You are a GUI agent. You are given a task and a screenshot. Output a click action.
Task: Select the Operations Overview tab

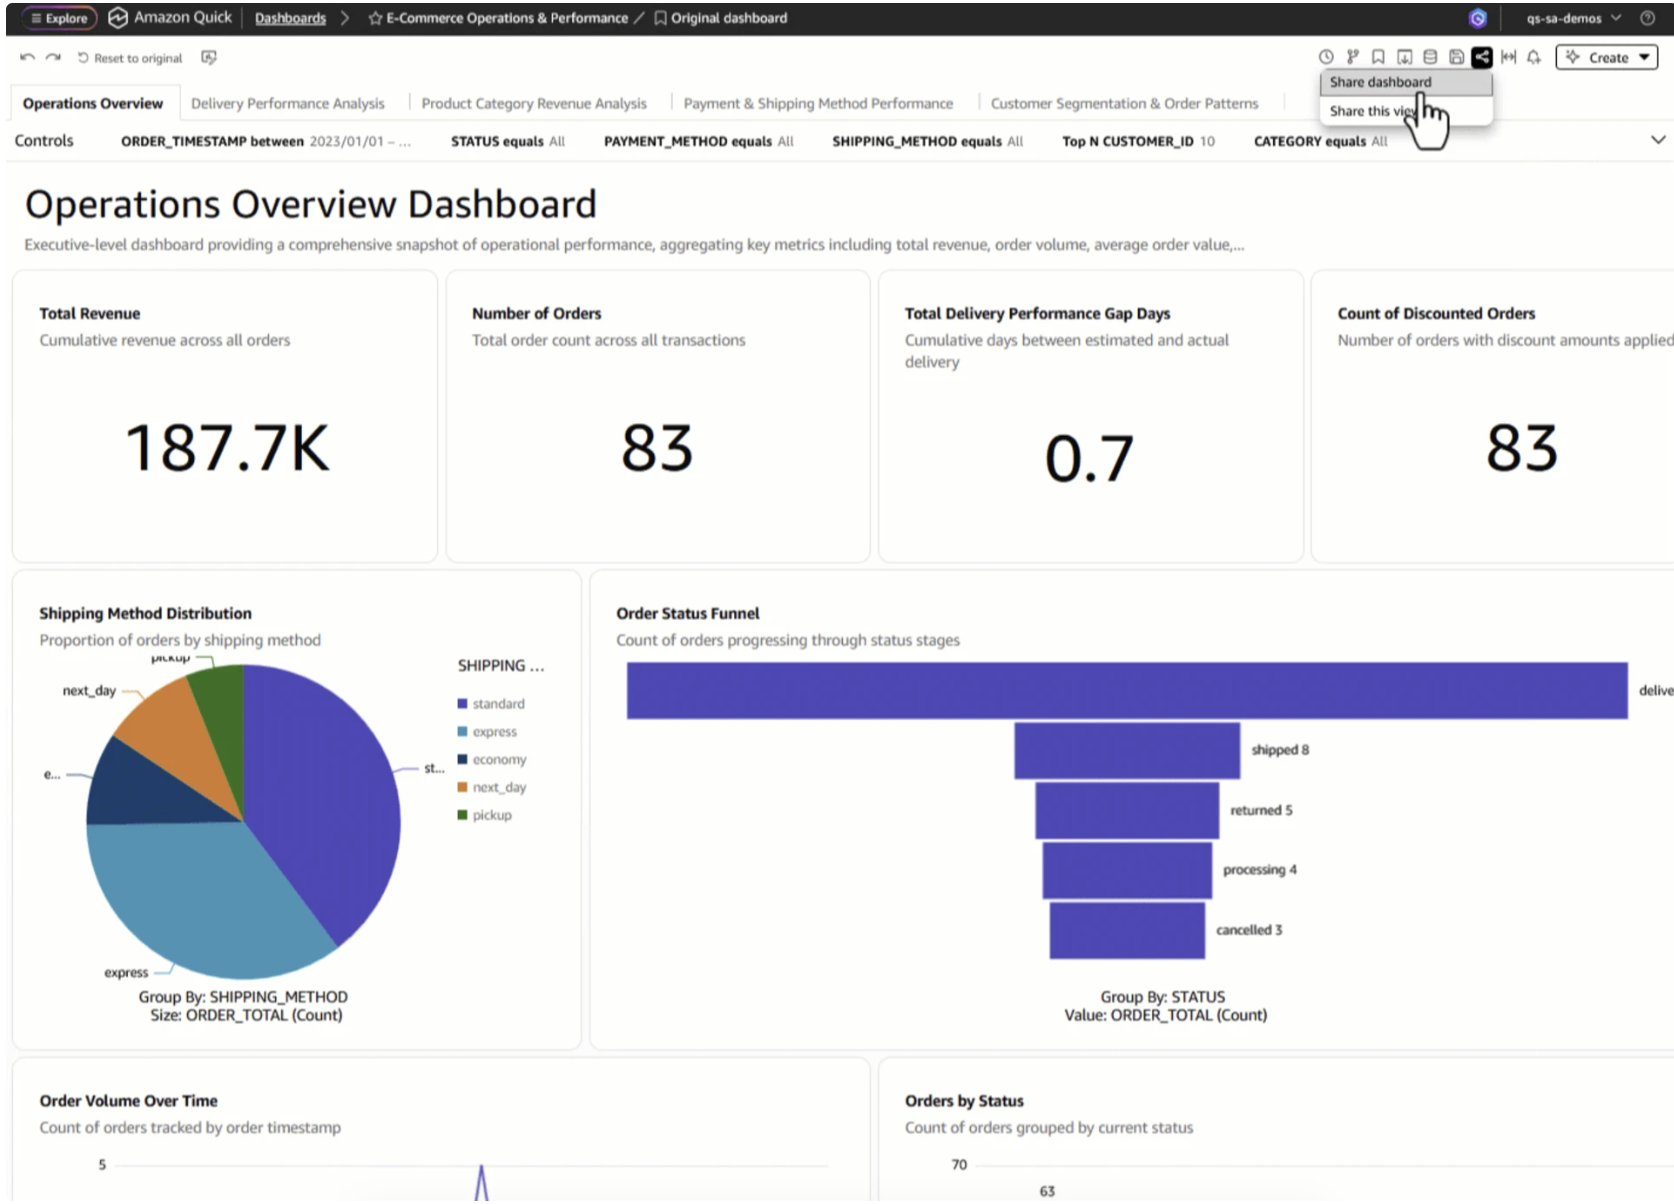pos(93,103)
